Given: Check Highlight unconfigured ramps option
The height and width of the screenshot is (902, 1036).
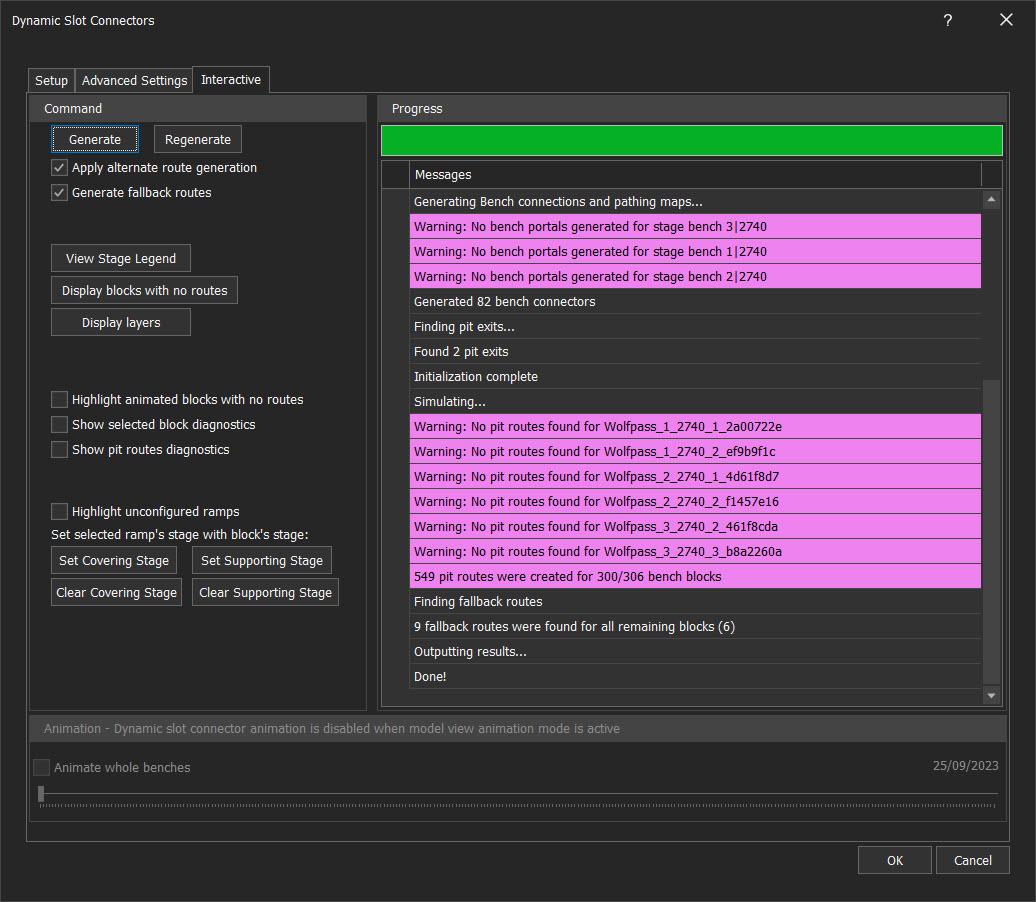Looking at the screenshot, I should point(60,512).
